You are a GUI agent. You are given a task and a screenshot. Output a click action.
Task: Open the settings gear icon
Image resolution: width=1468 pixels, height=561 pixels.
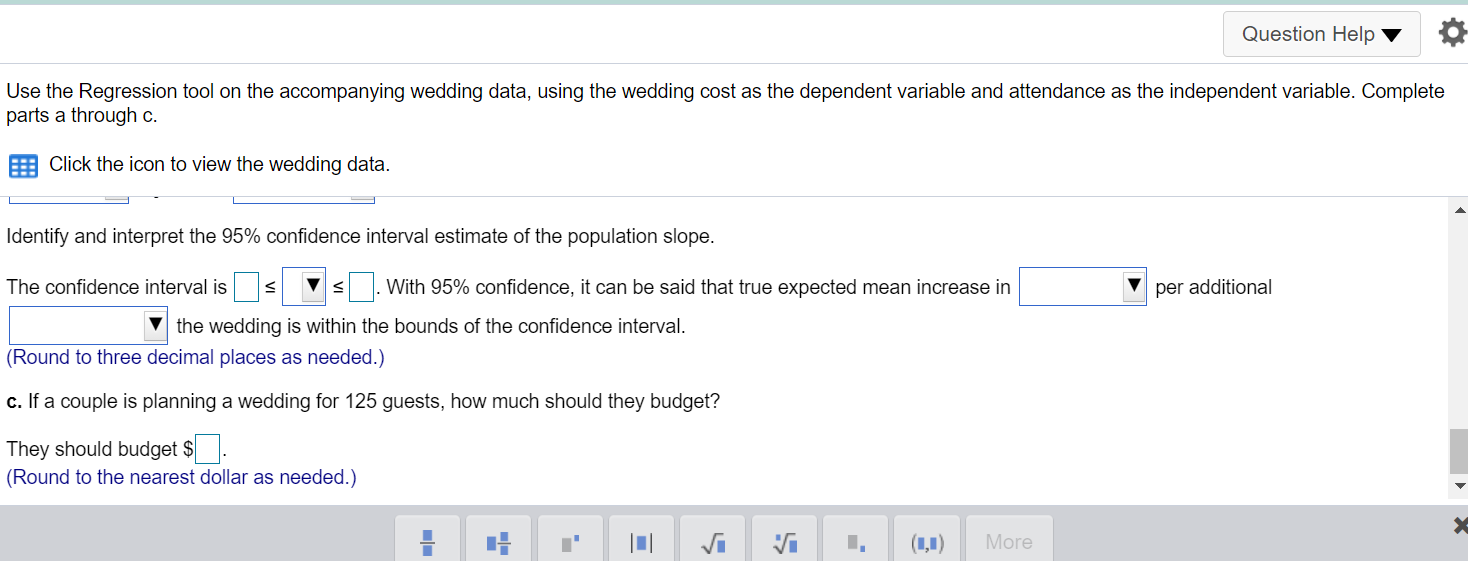1452,33
